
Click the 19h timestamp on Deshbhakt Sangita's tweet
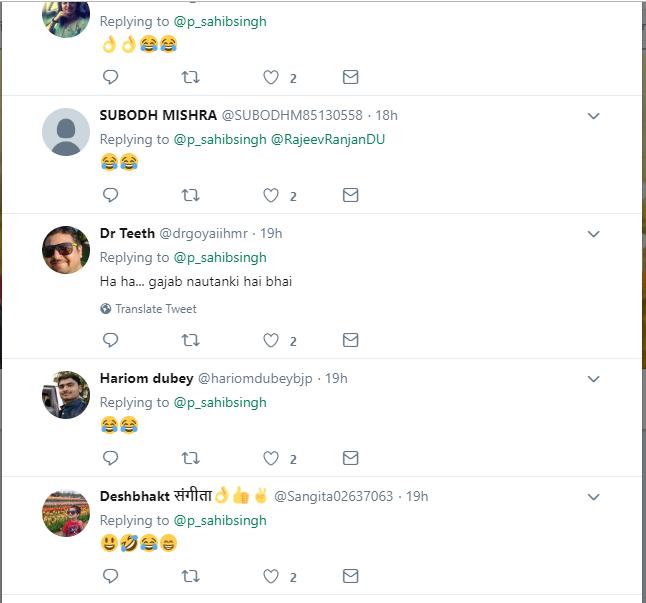point(417,496)
